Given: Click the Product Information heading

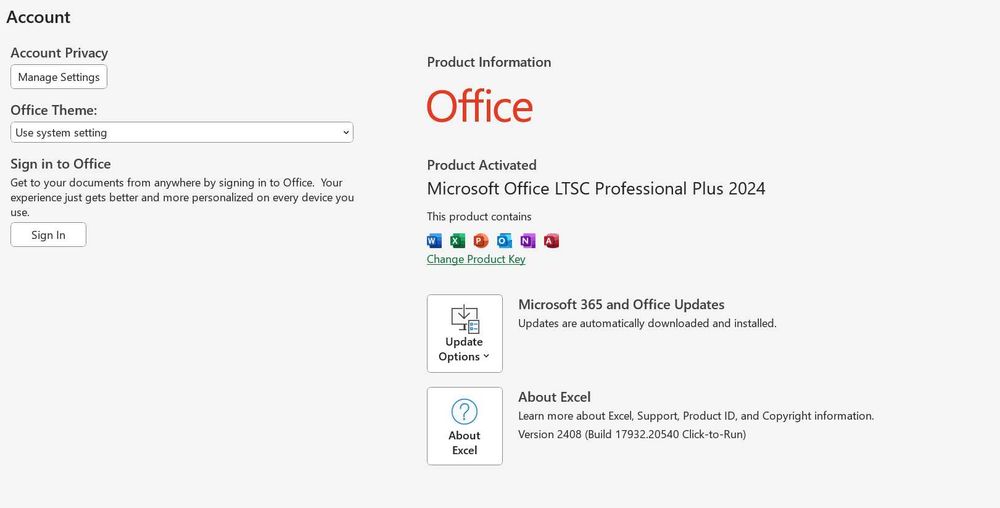Looking at the screenshot, I should tap(489, 62).
